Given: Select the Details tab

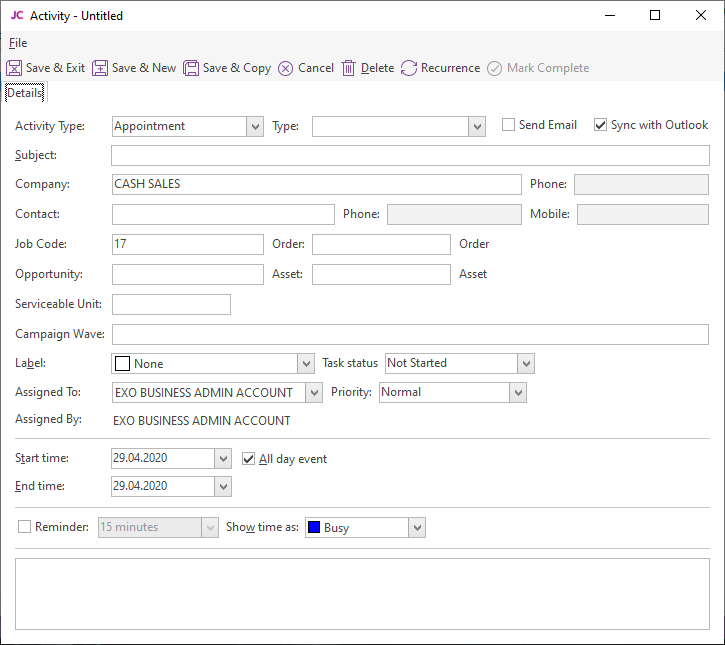Looking at the screenshot, I should pos(25,93).
